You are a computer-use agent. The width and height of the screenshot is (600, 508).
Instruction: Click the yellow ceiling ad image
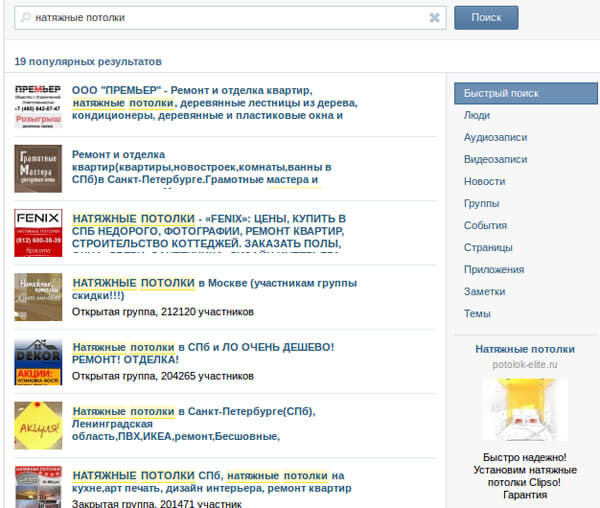(x=525, y=409)
